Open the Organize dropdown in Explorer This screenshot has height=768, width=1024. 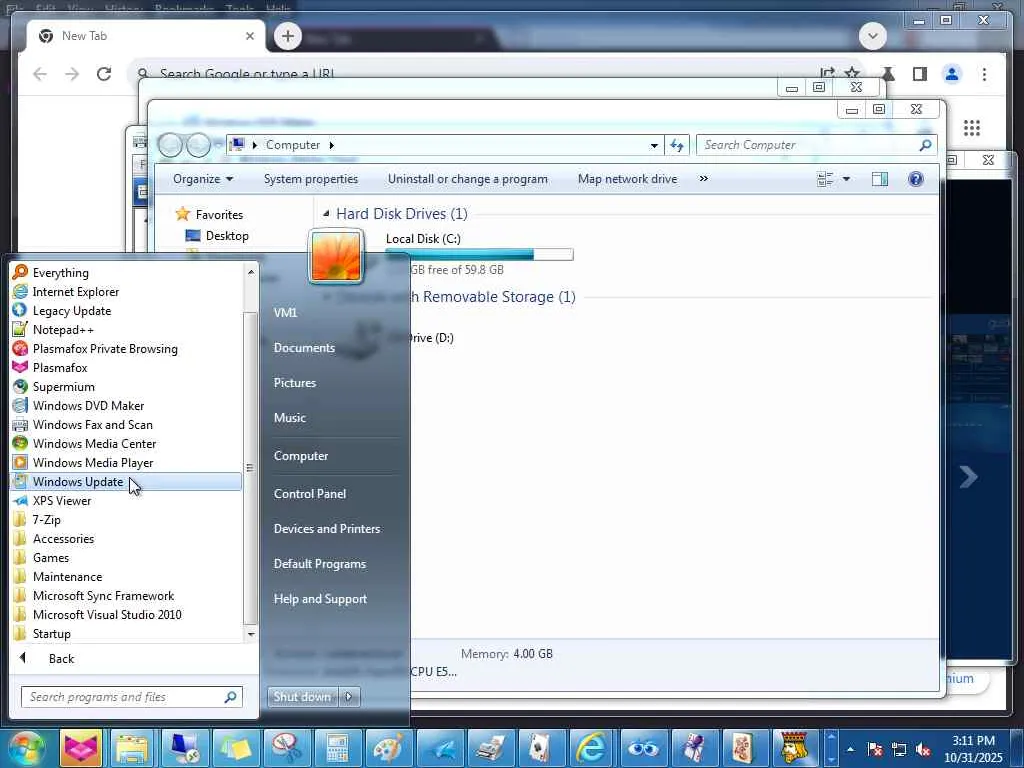click(x=202, y=179)
